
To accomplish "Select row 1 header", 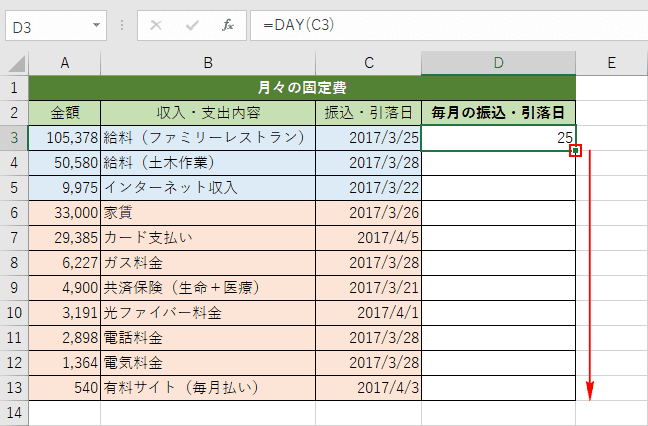I will tap(14, 88).
